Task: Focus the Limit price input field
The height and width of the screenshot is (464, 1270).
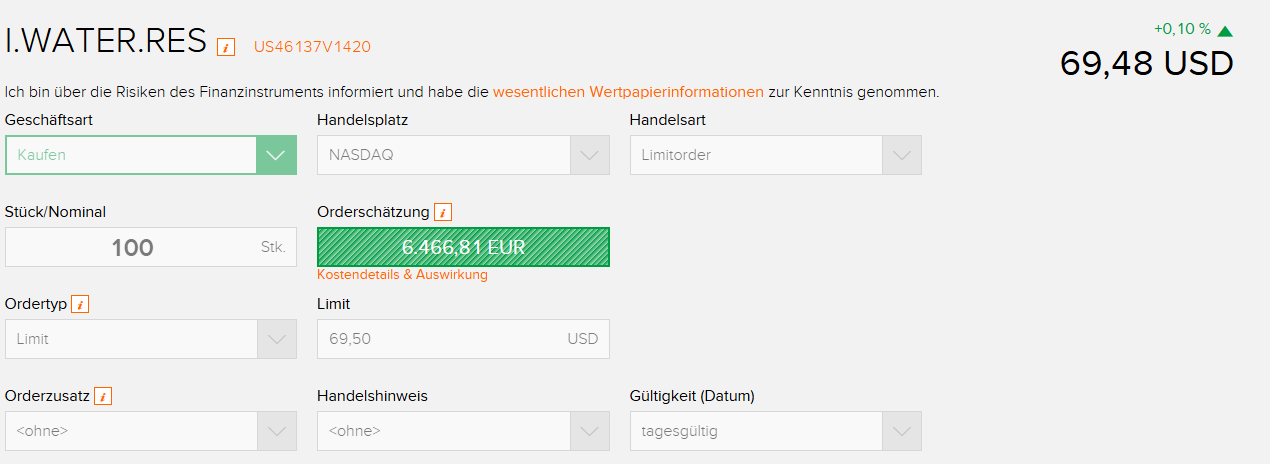Action: 440,339
